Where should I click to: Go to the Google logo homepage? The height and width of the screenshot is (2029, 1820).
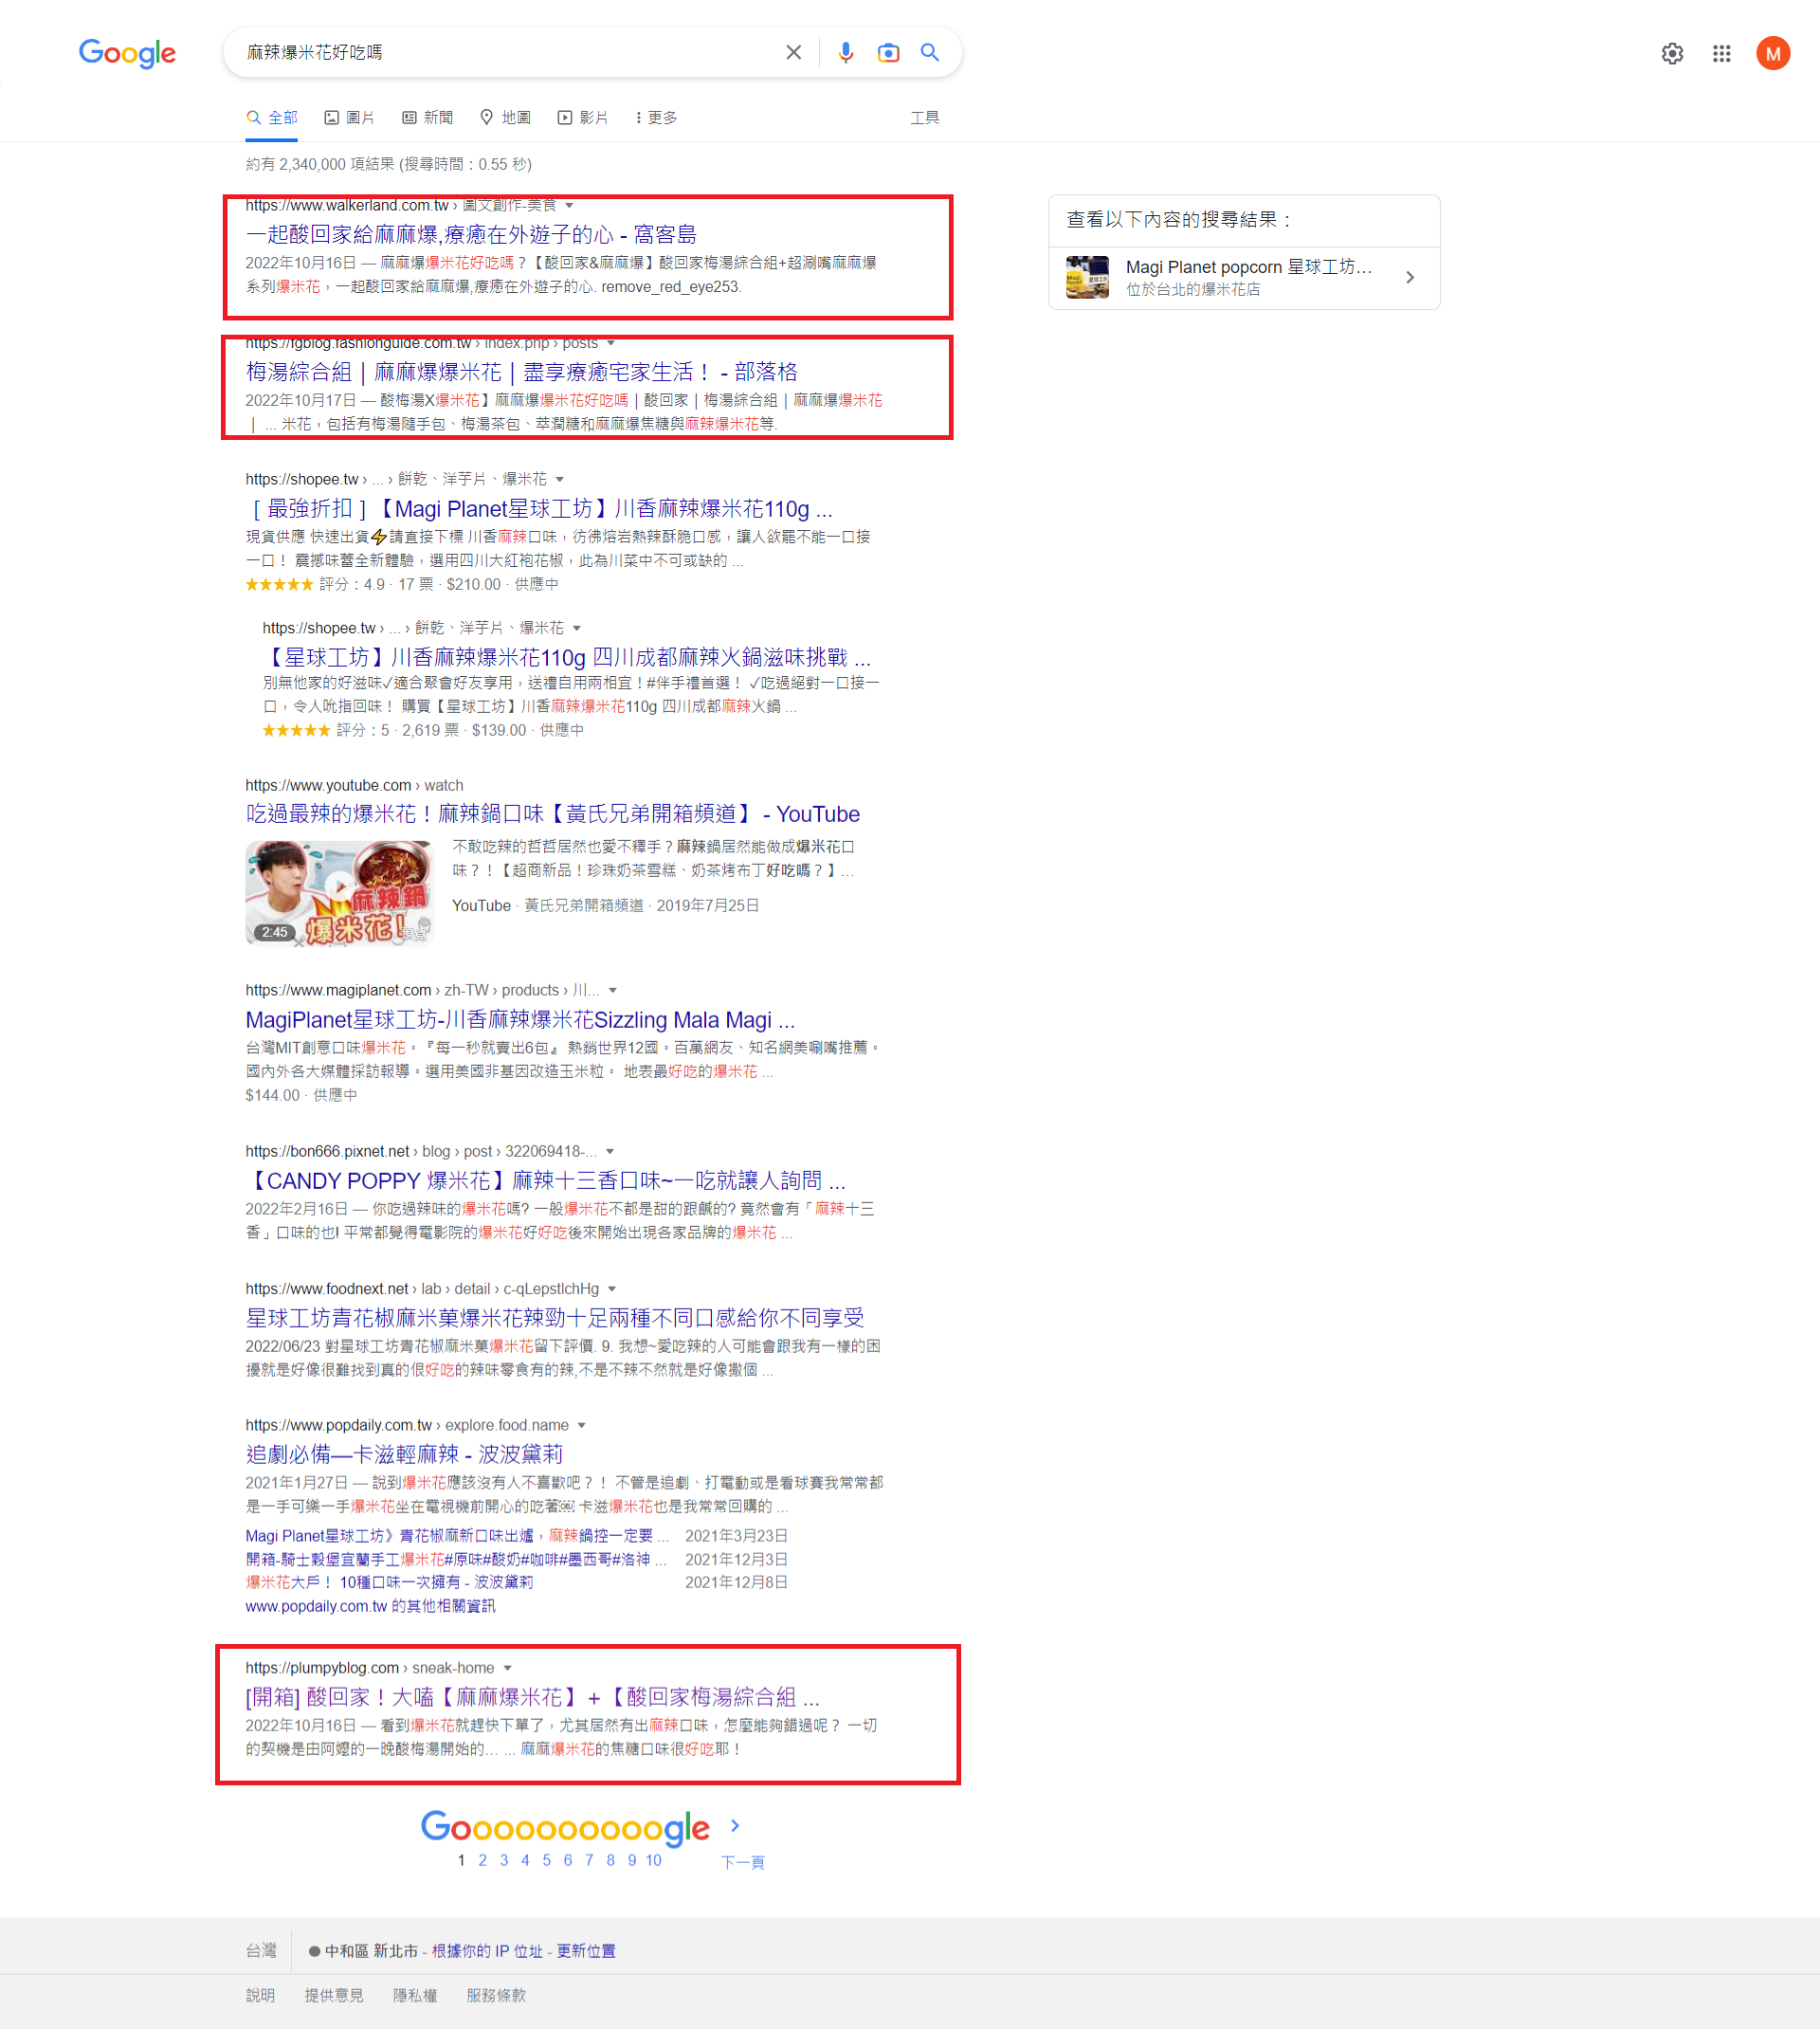pyautogui.click(x=127, y=53)
